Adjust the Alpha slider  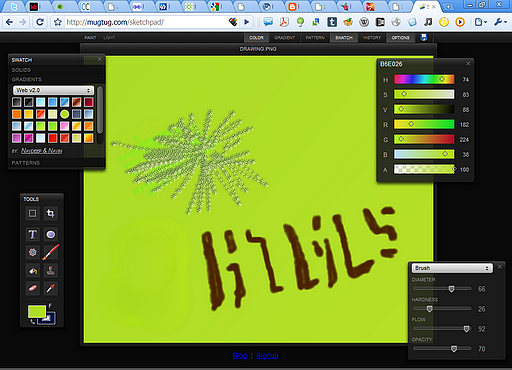coord(424,169)
